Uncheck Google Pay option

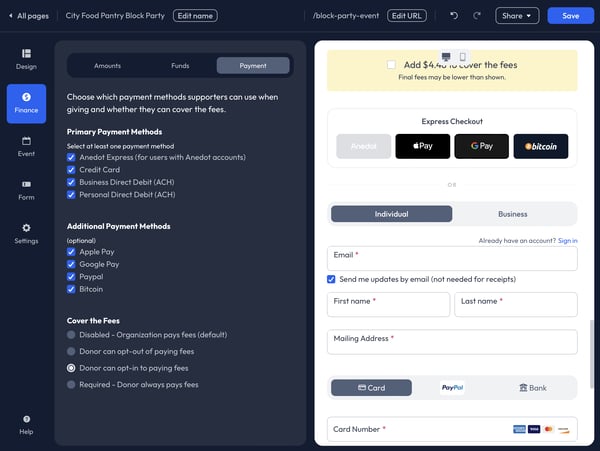click(71, 264)
